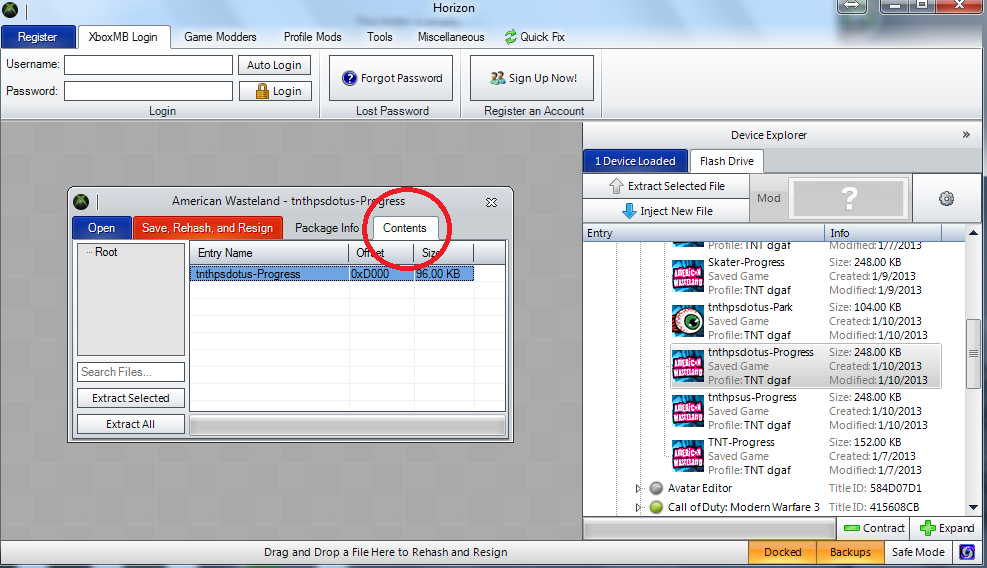The width and height of the screenshot is (987, 568).
Task: Click the Device Explorer vertical scrollbar handle
Action: (x=973, y=354)
